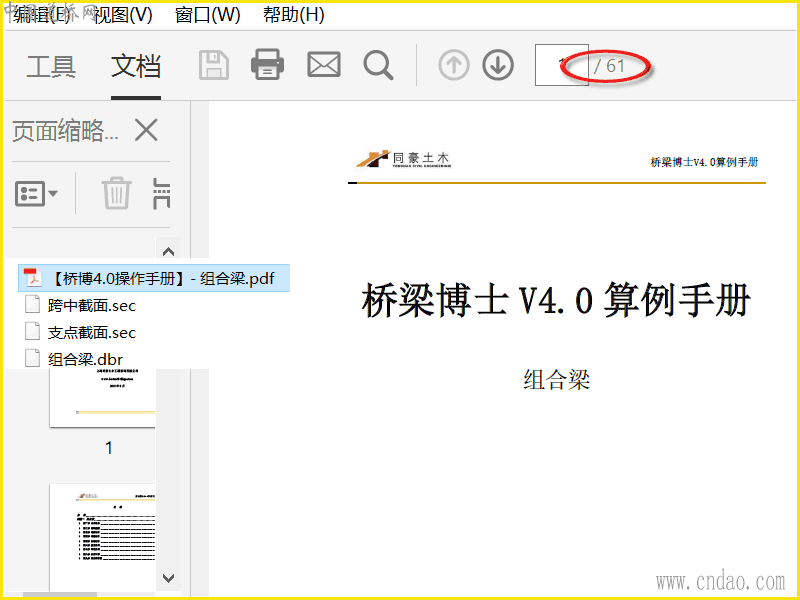Image resolution: width=800 pixels, height=600 pixels.
Task: Click the 支点截面.sec blank file icon
Action: tap(33, 332)
